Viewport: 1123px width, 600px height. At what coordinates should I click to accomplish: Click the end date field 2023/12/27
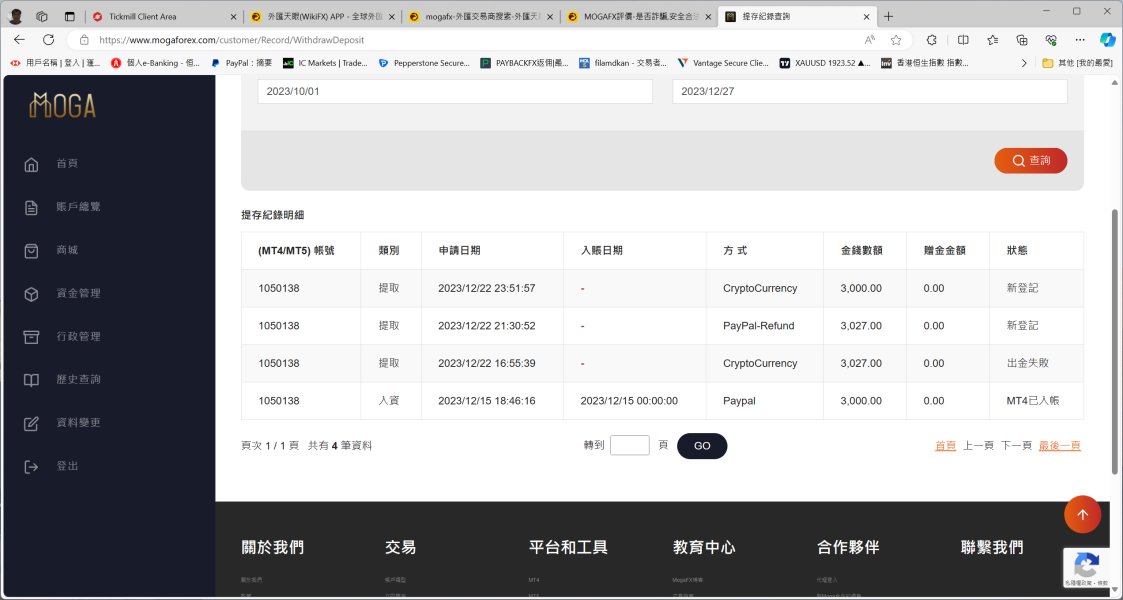coord(869,91)
